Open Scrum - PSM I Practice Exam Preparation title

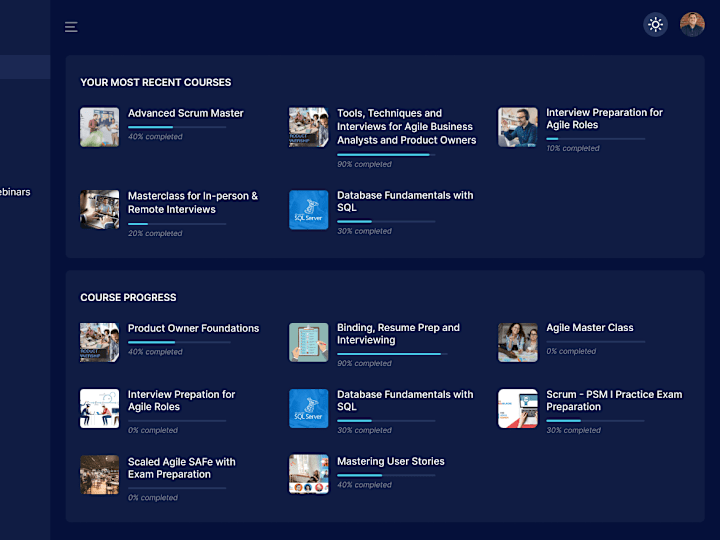[x=614, y=400]
